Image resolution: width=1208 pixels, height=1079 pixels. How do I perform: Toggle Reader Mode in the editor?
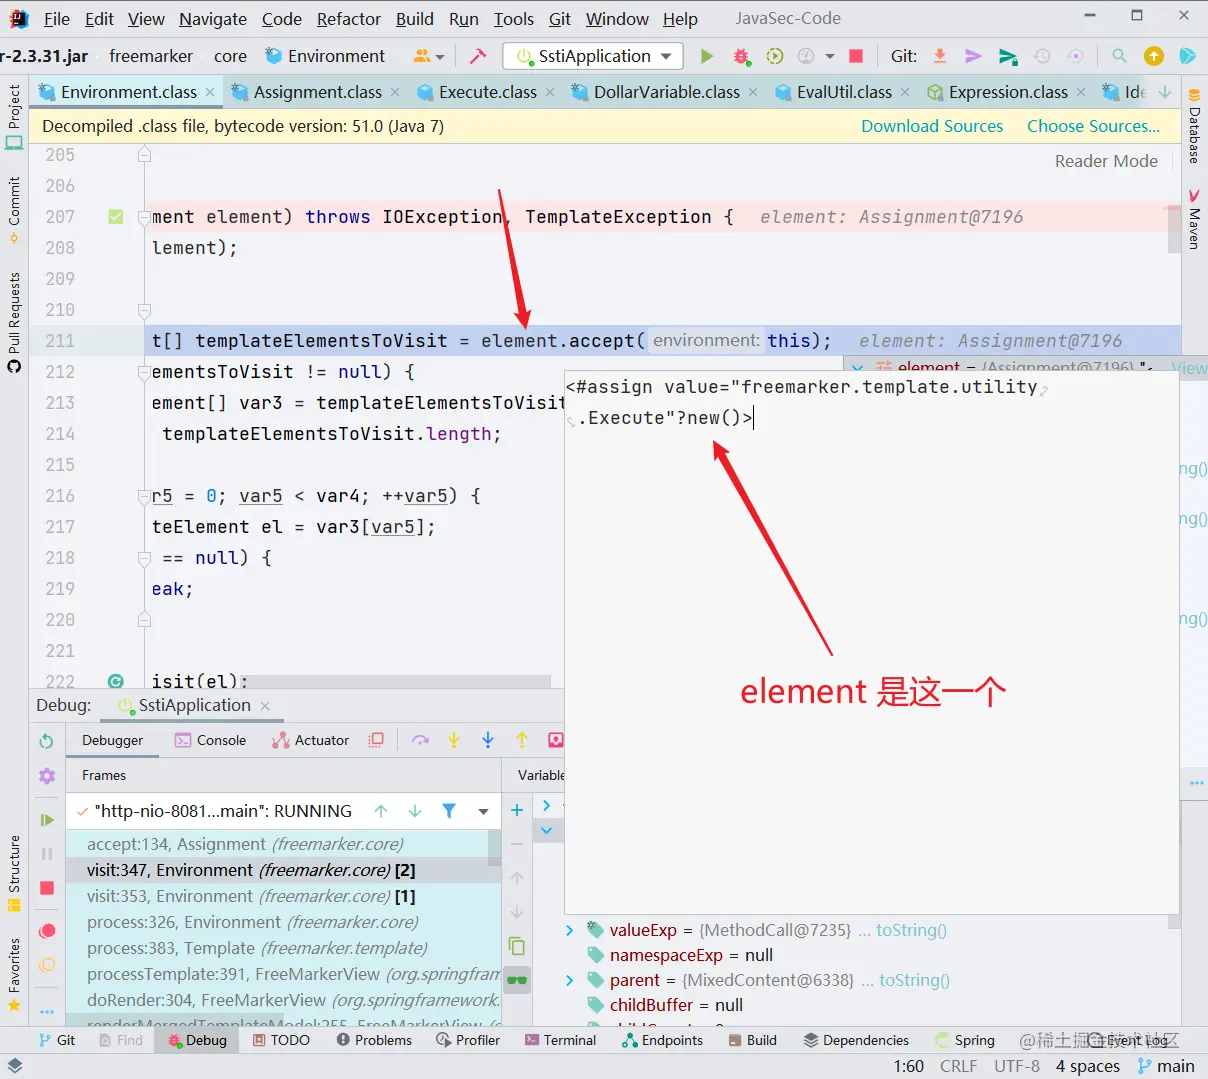point(1106,161)
